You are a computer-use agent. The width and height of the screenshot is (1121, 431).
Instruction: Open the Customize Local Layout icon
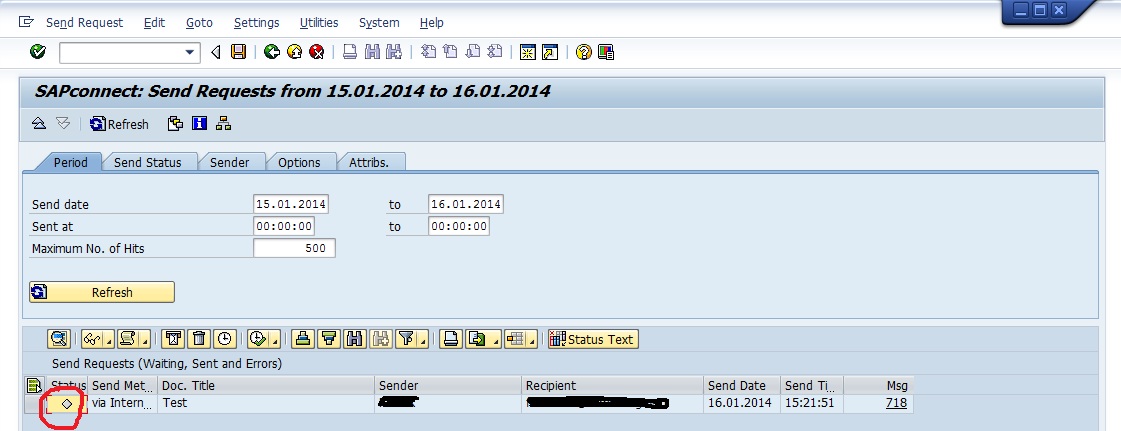point(606,51)
